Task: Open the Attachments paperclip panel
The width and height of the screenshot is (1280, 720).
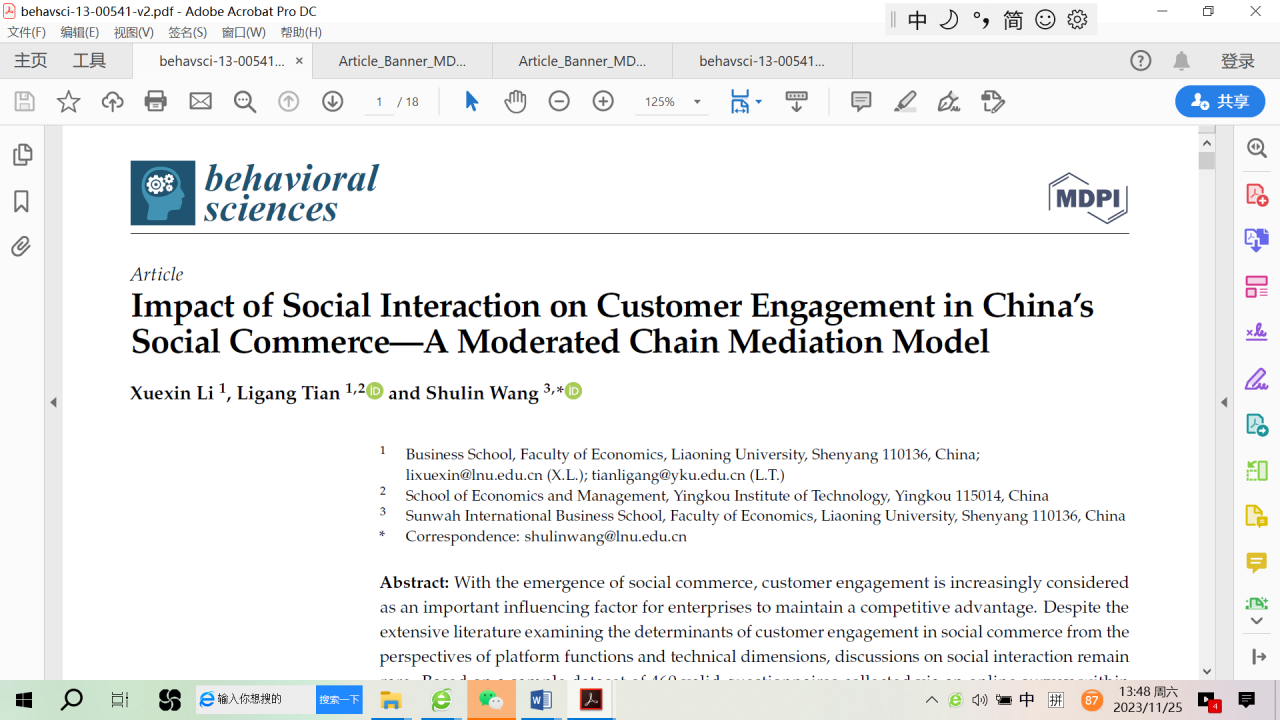Action: click(21, 246)
